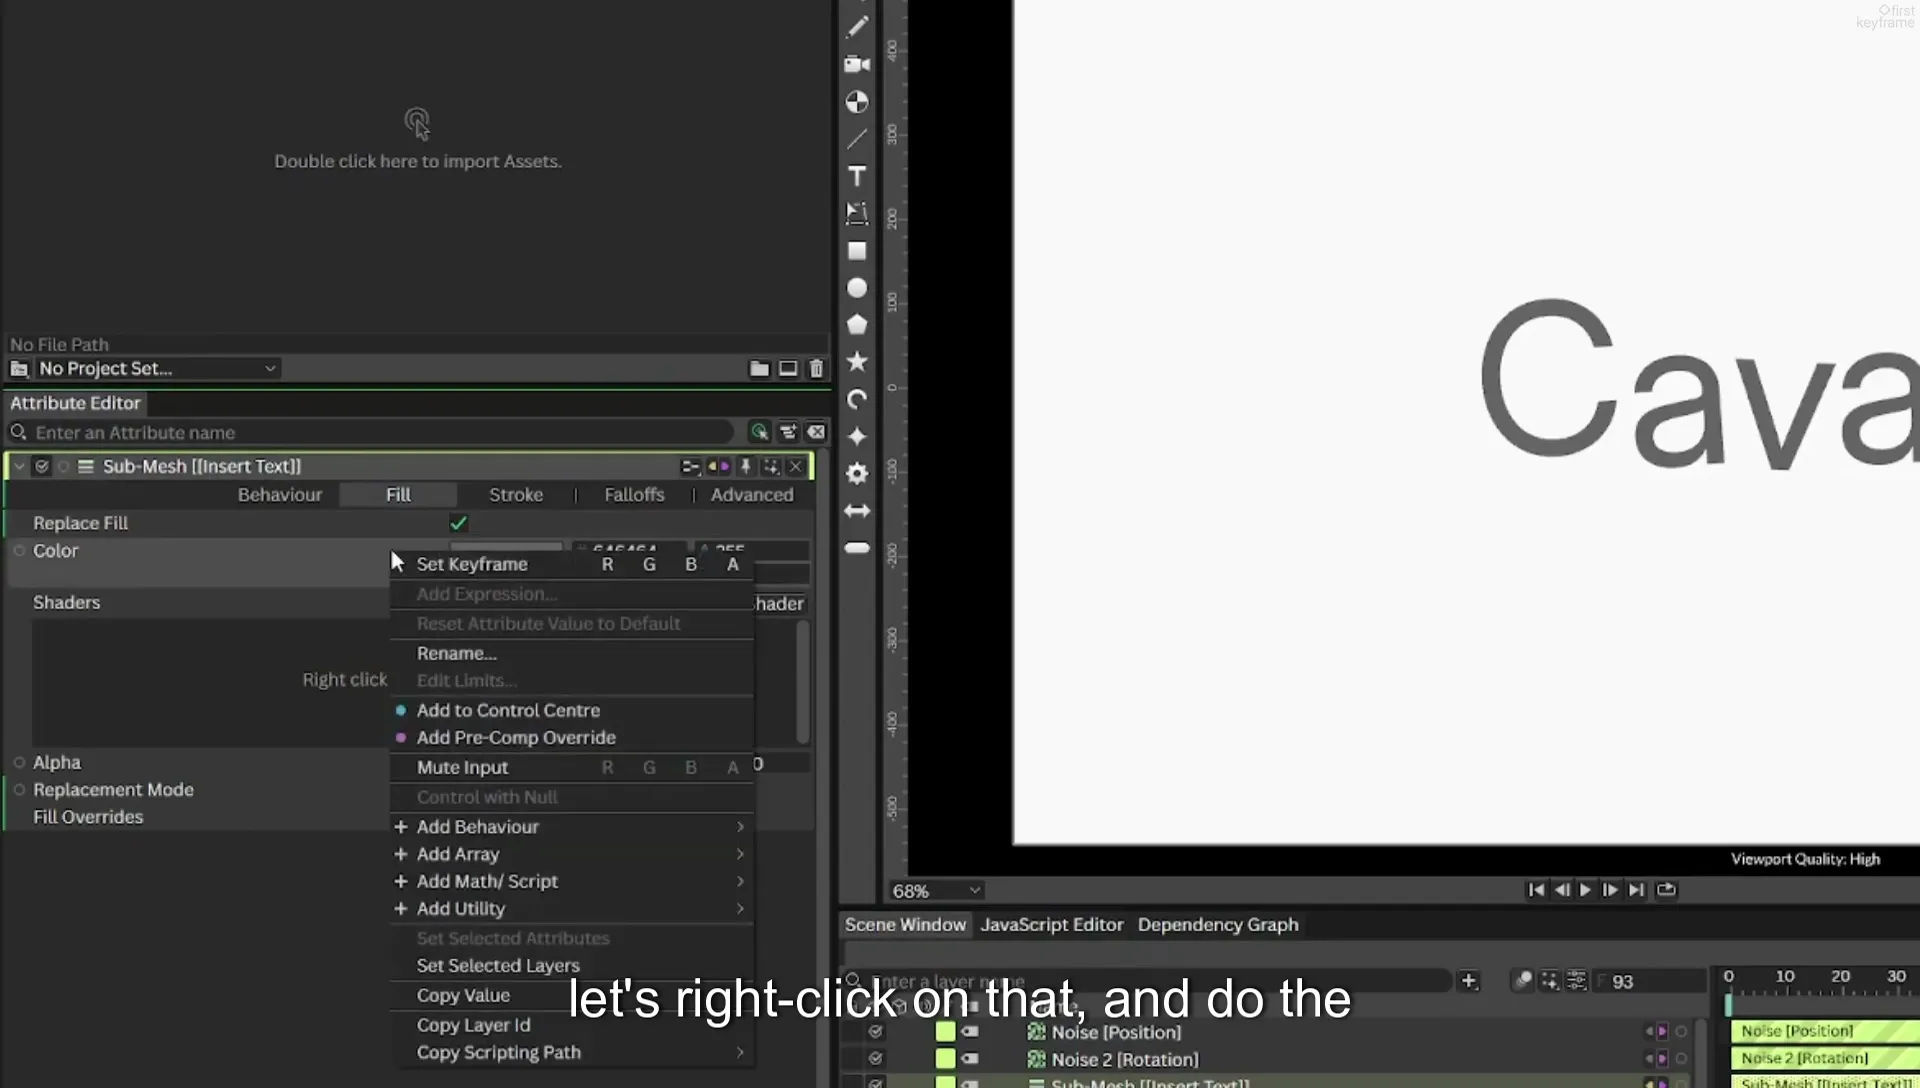
Task: Toggle the Replace Fill checkmark
Action: [459, 523]
